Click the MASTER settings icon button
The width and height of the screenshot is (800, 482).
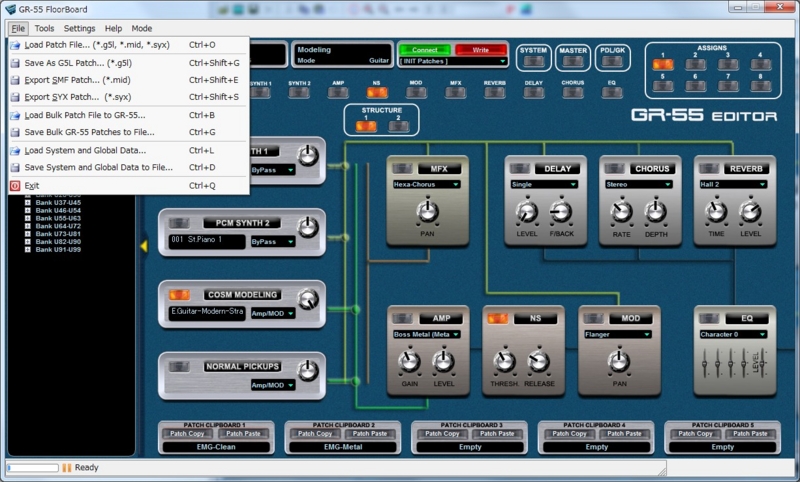[573, 63]
